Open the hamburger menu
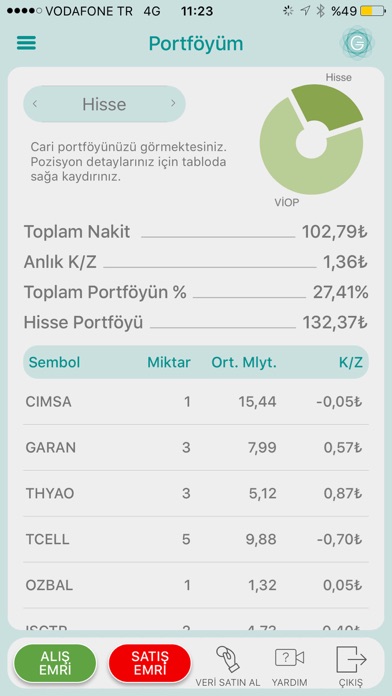This screenshot has width=392, height=696. [x=27, y=44]
